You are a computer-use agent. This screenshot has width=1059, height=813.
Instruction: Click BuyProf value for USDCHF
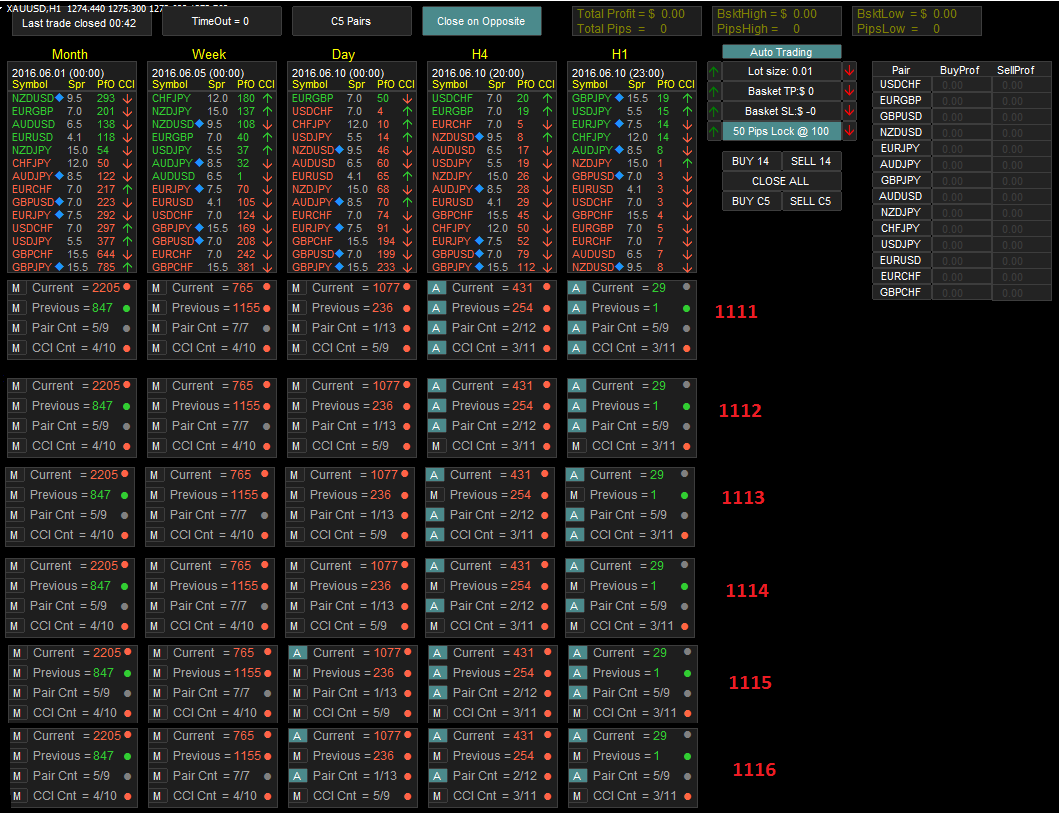point(961,84)
